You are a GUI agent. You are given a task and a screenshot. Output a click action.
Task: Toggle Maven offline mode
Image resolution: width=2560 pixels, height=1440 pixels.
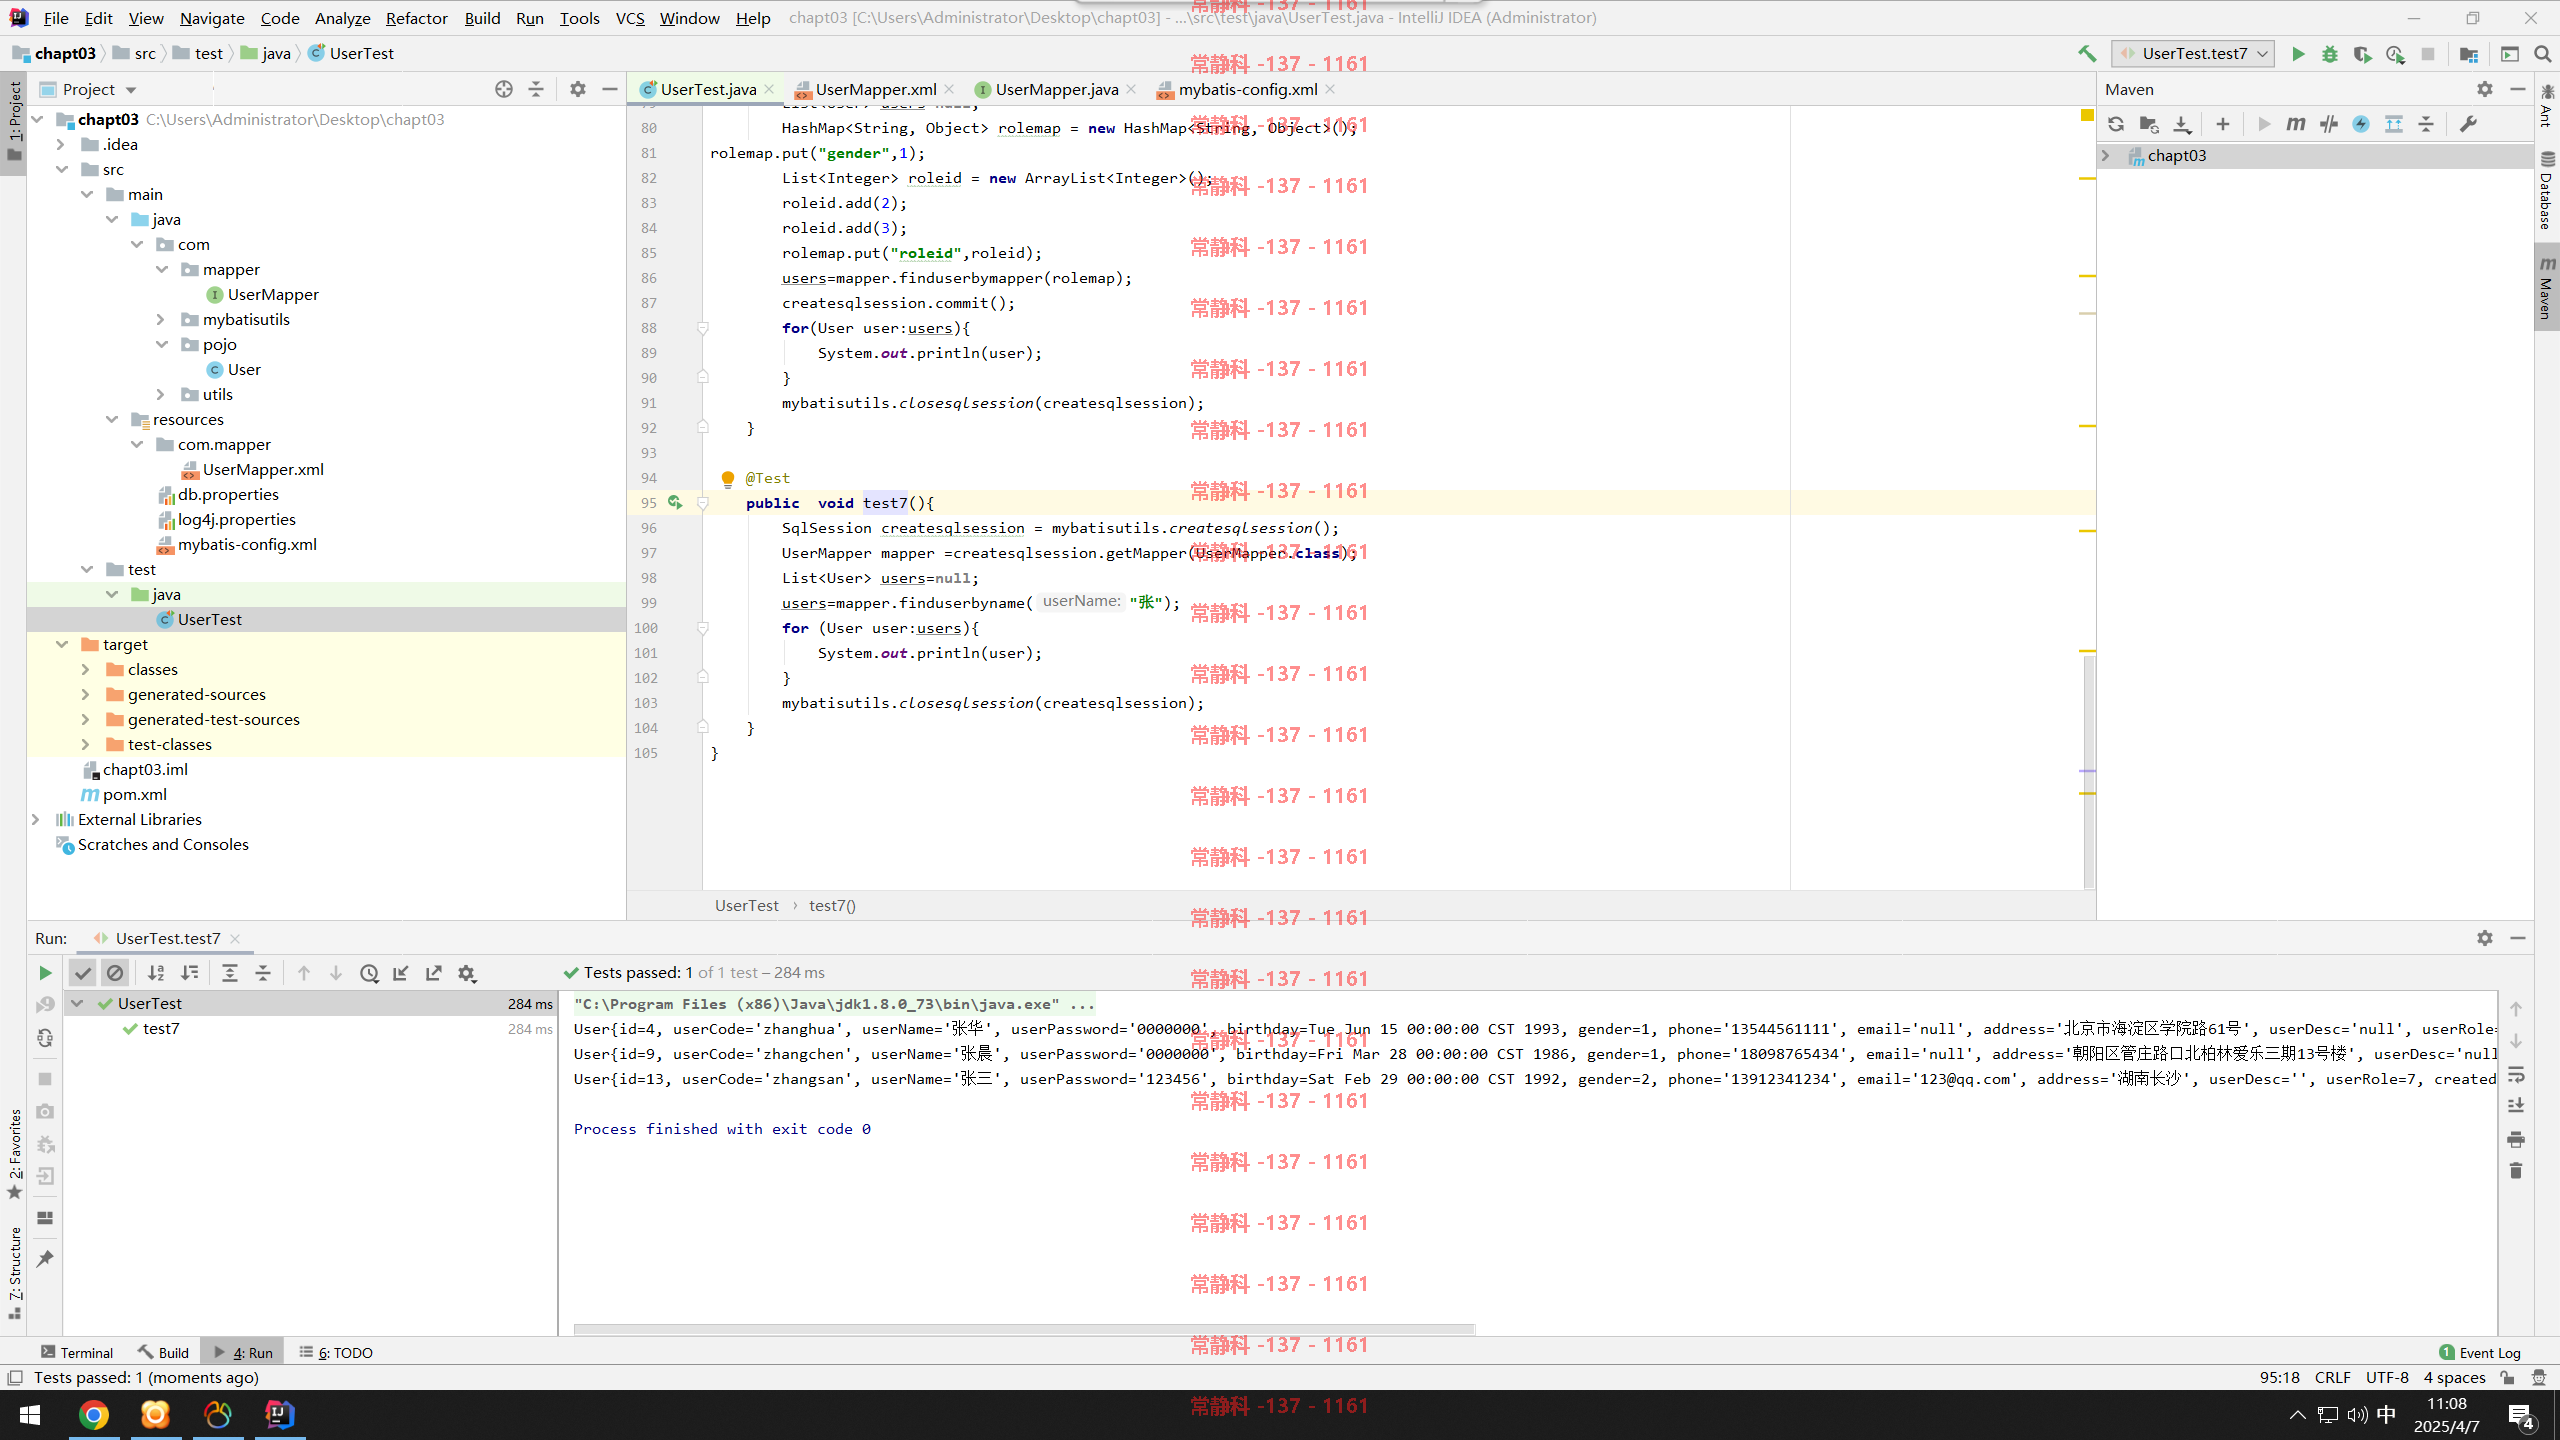(2329, 124)
